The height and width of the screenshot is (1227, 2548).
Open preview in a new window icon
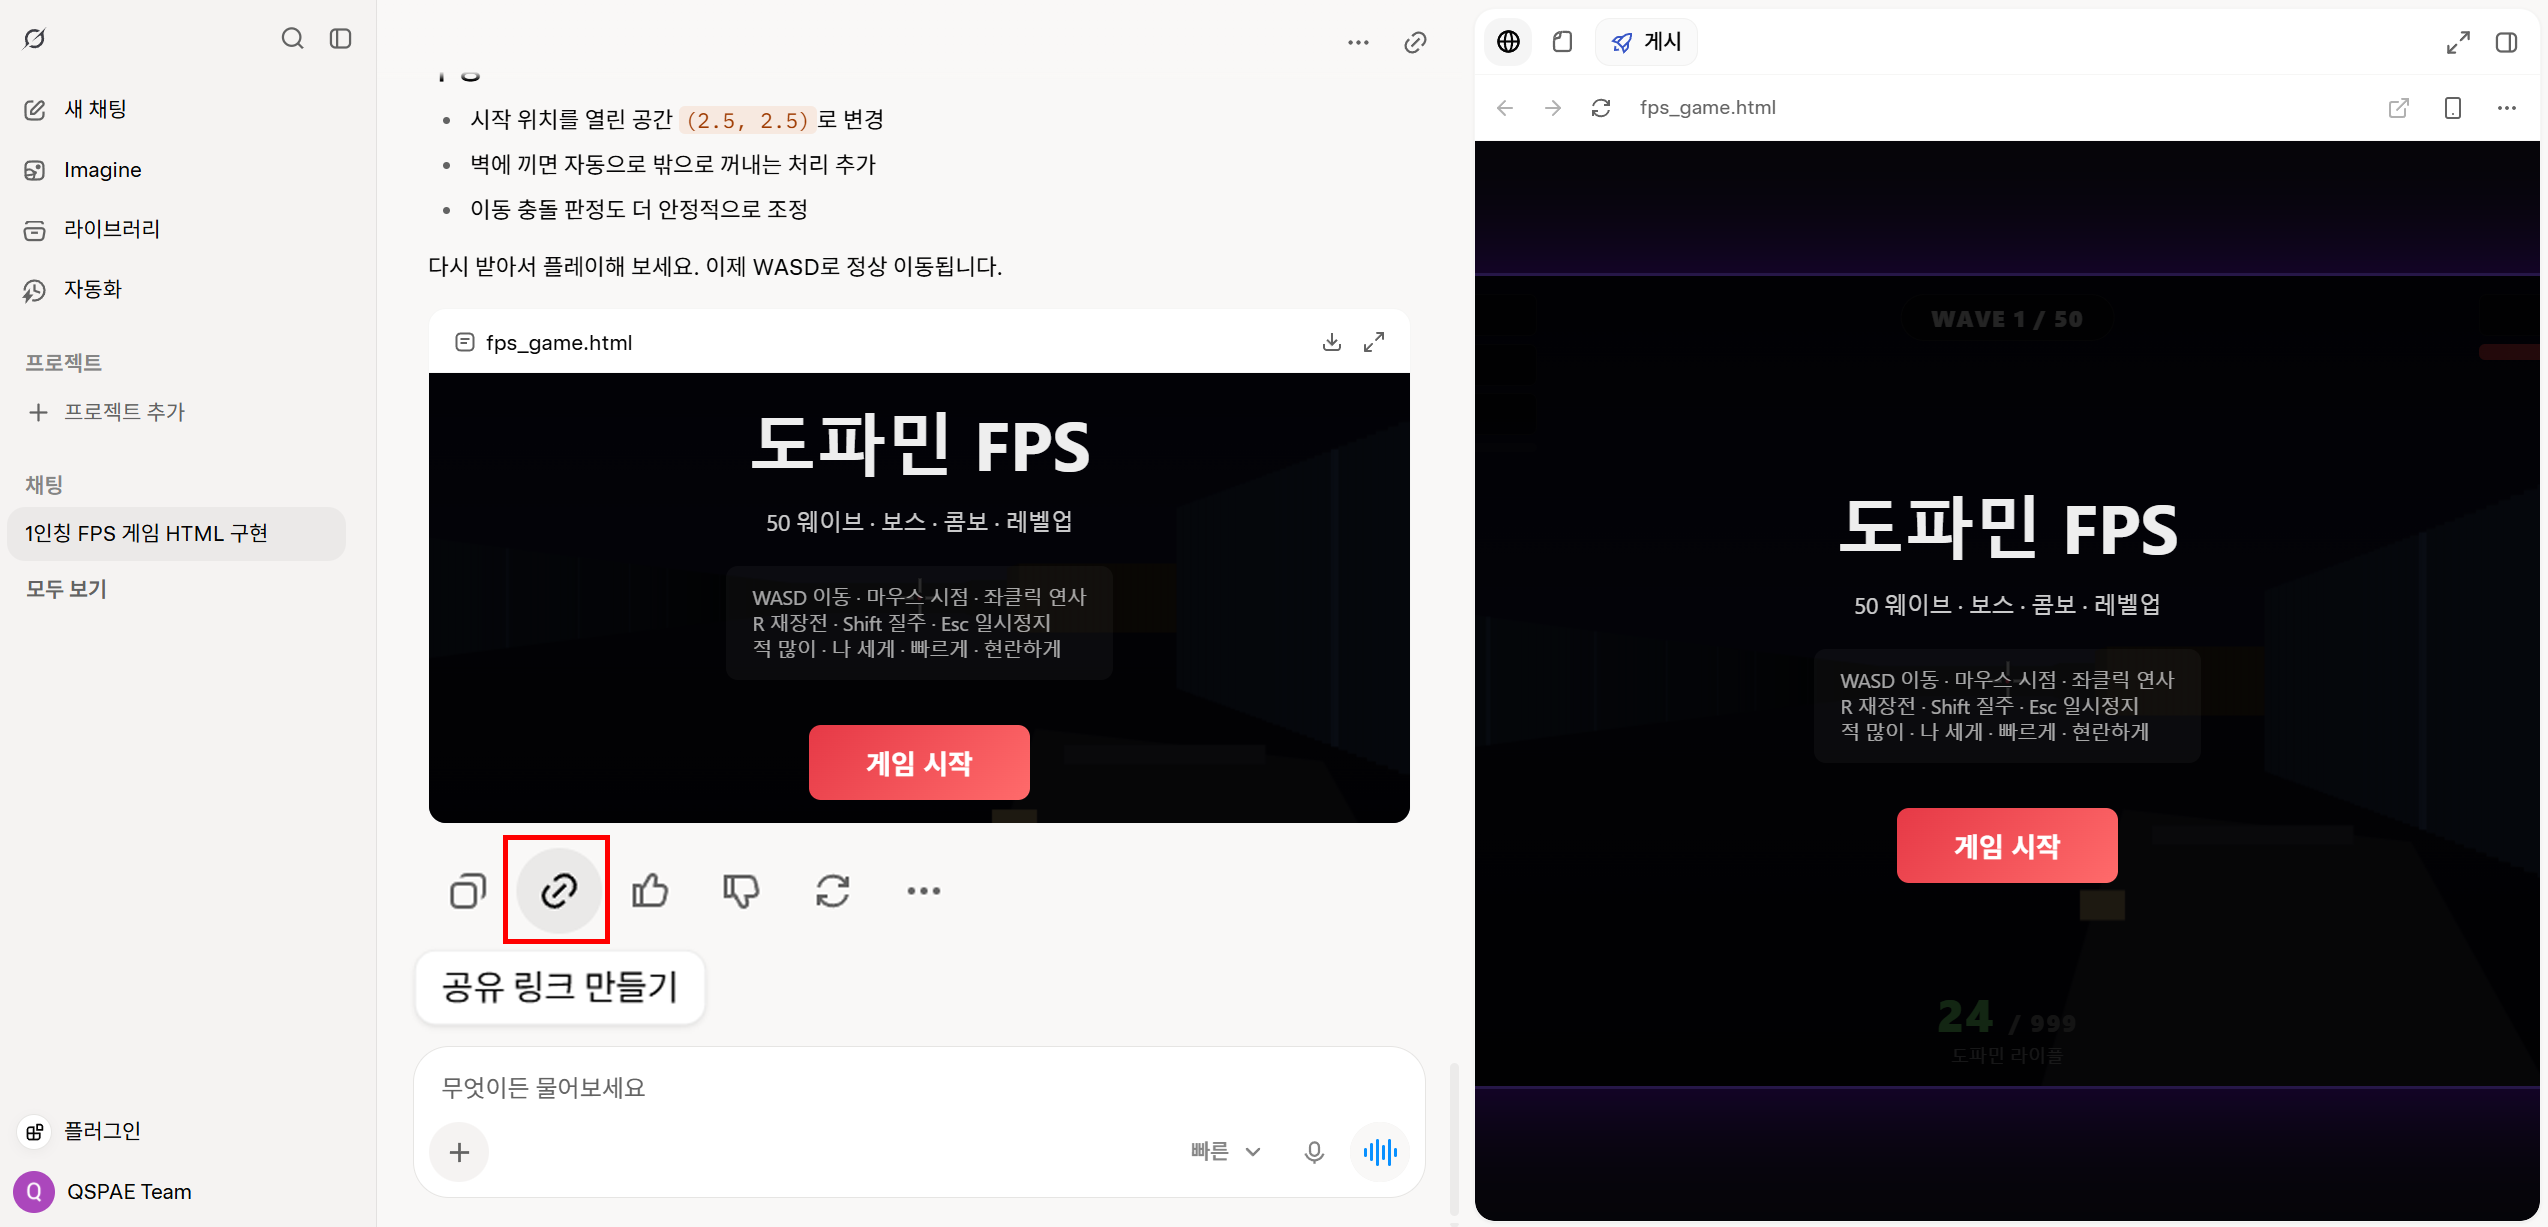coord(2398,108)
